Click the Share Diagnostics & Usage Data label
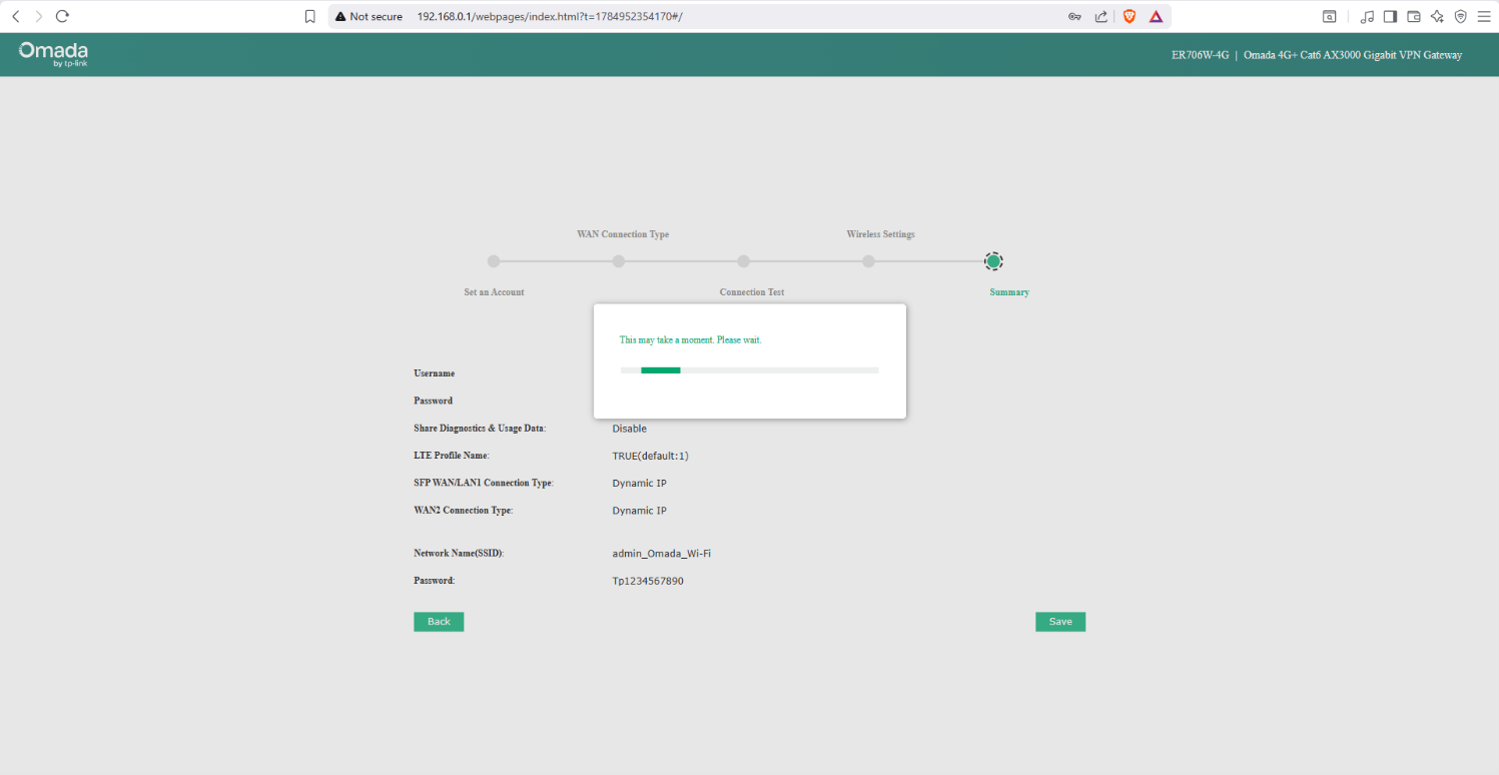1499x775 pixels. coord(480,428)
